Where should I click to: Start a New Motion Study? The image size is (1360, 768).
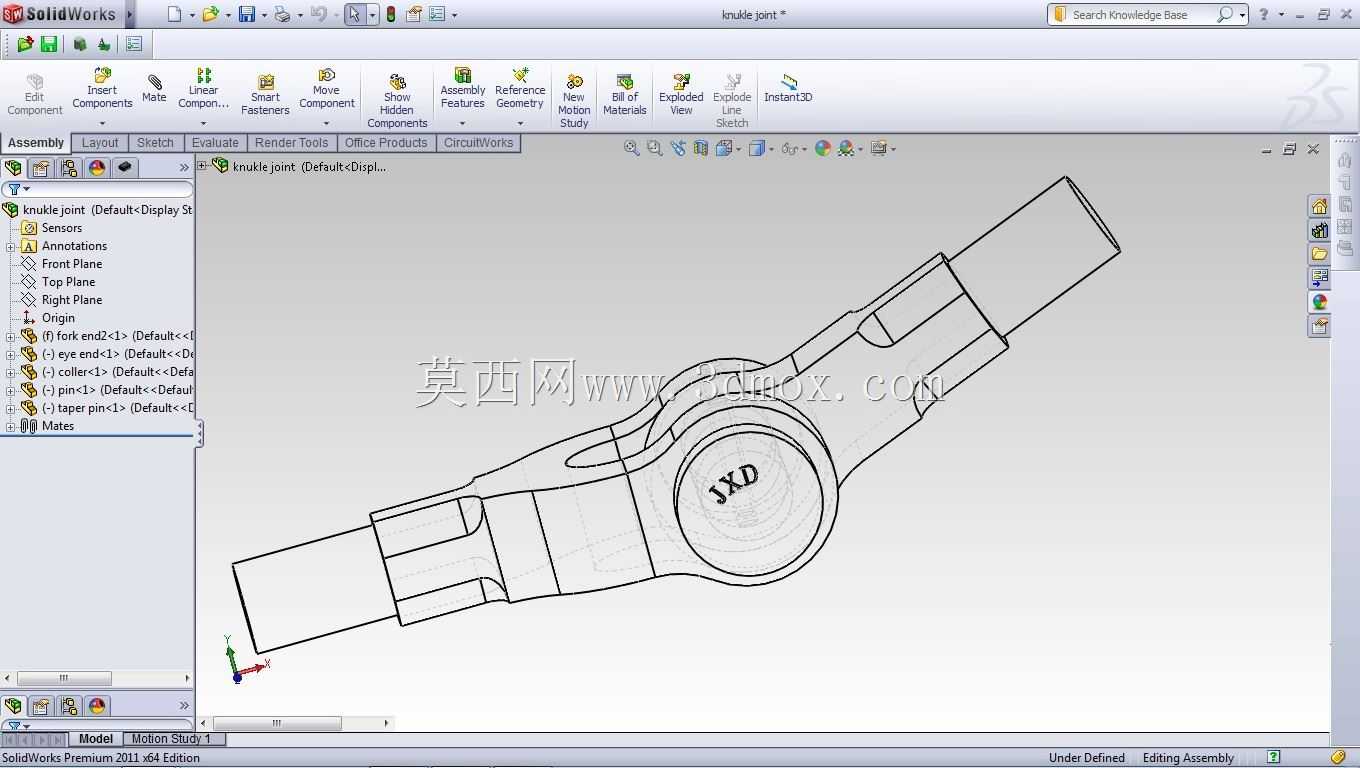(574, 101)
